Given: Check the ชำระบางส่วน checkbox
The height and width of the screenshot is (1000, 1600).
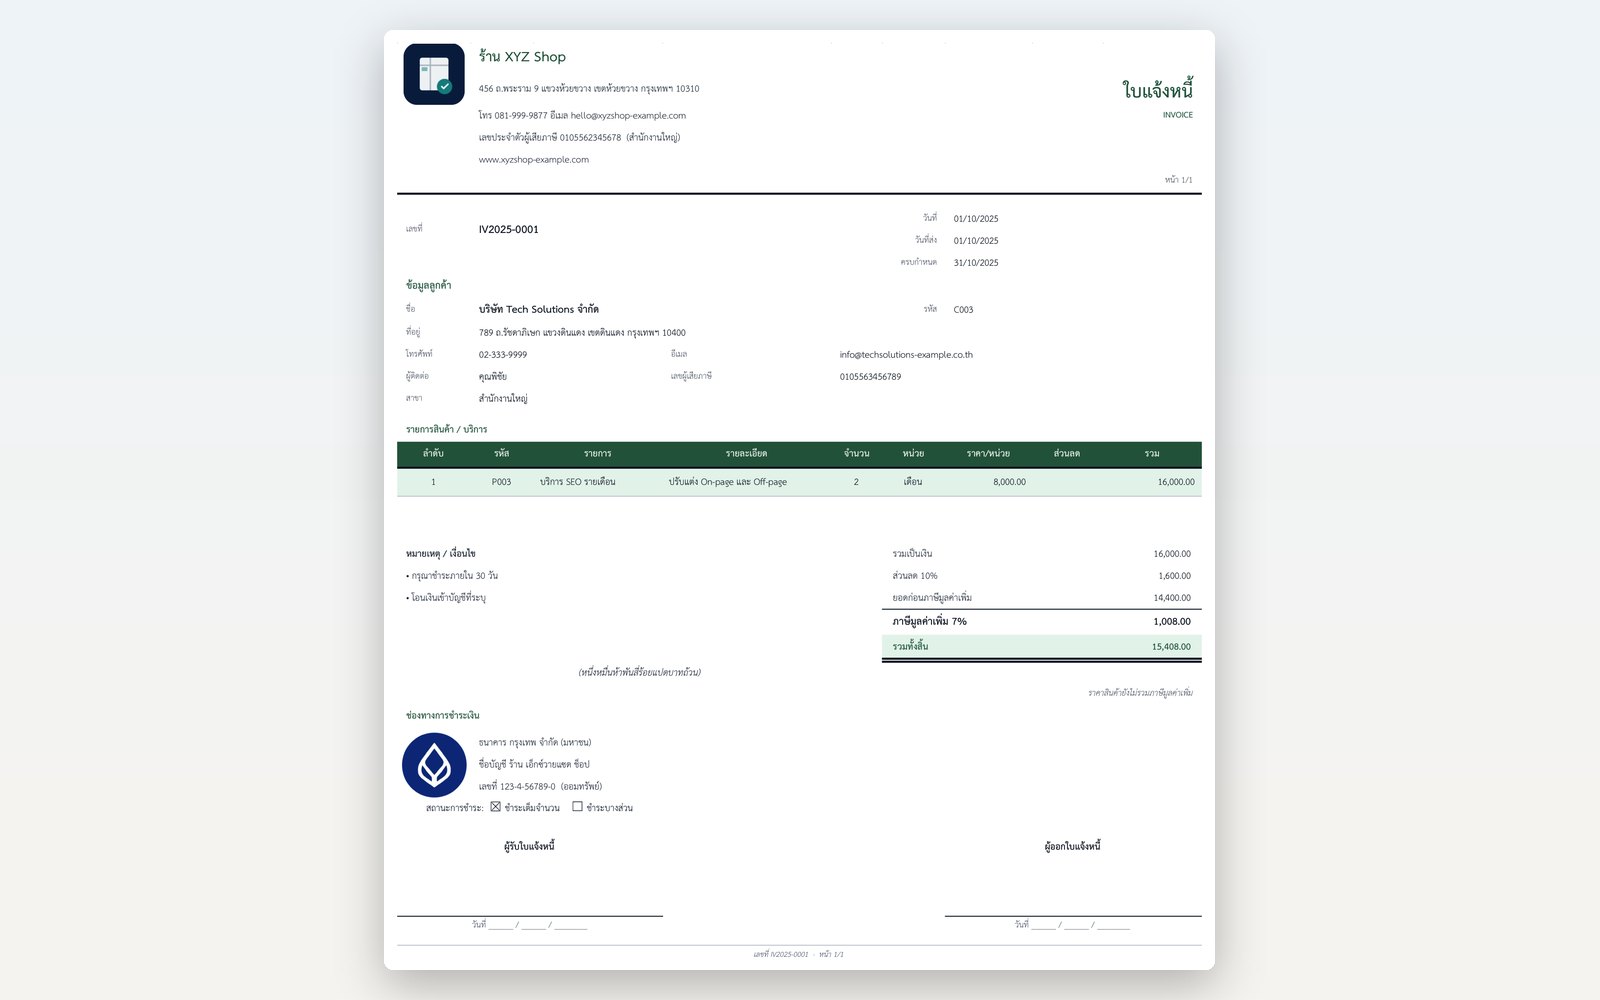Looking at the screenshot, I should 577,807.
